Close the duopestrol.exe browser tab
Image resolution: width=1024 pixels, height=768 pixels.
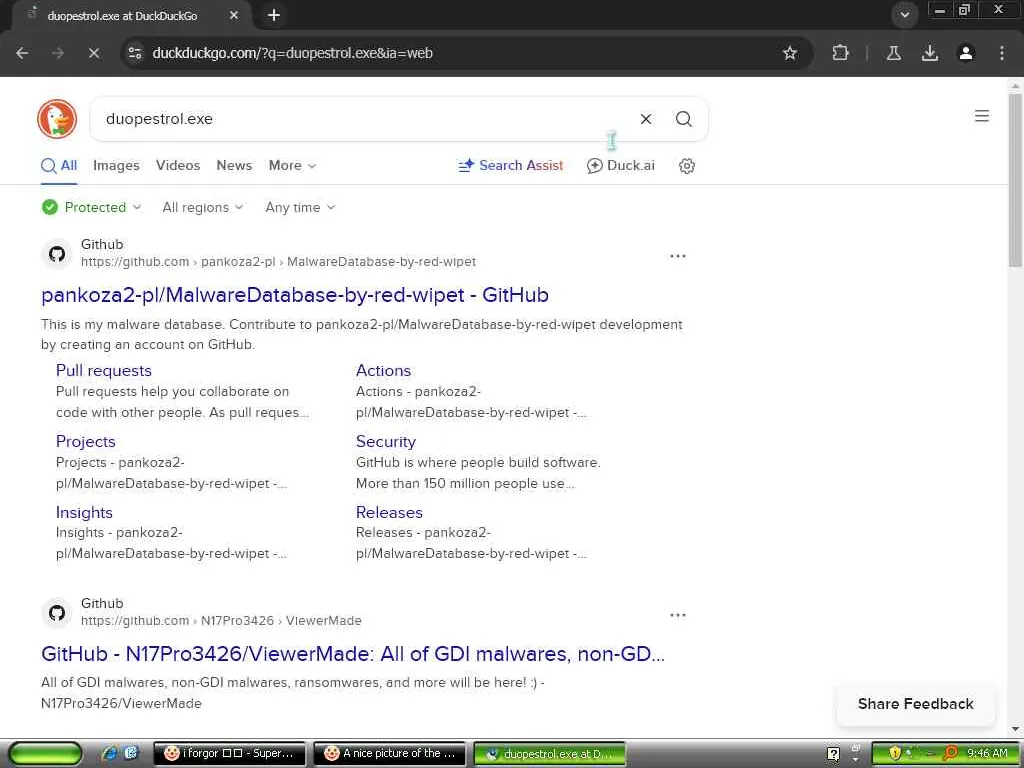click(234, 15)
